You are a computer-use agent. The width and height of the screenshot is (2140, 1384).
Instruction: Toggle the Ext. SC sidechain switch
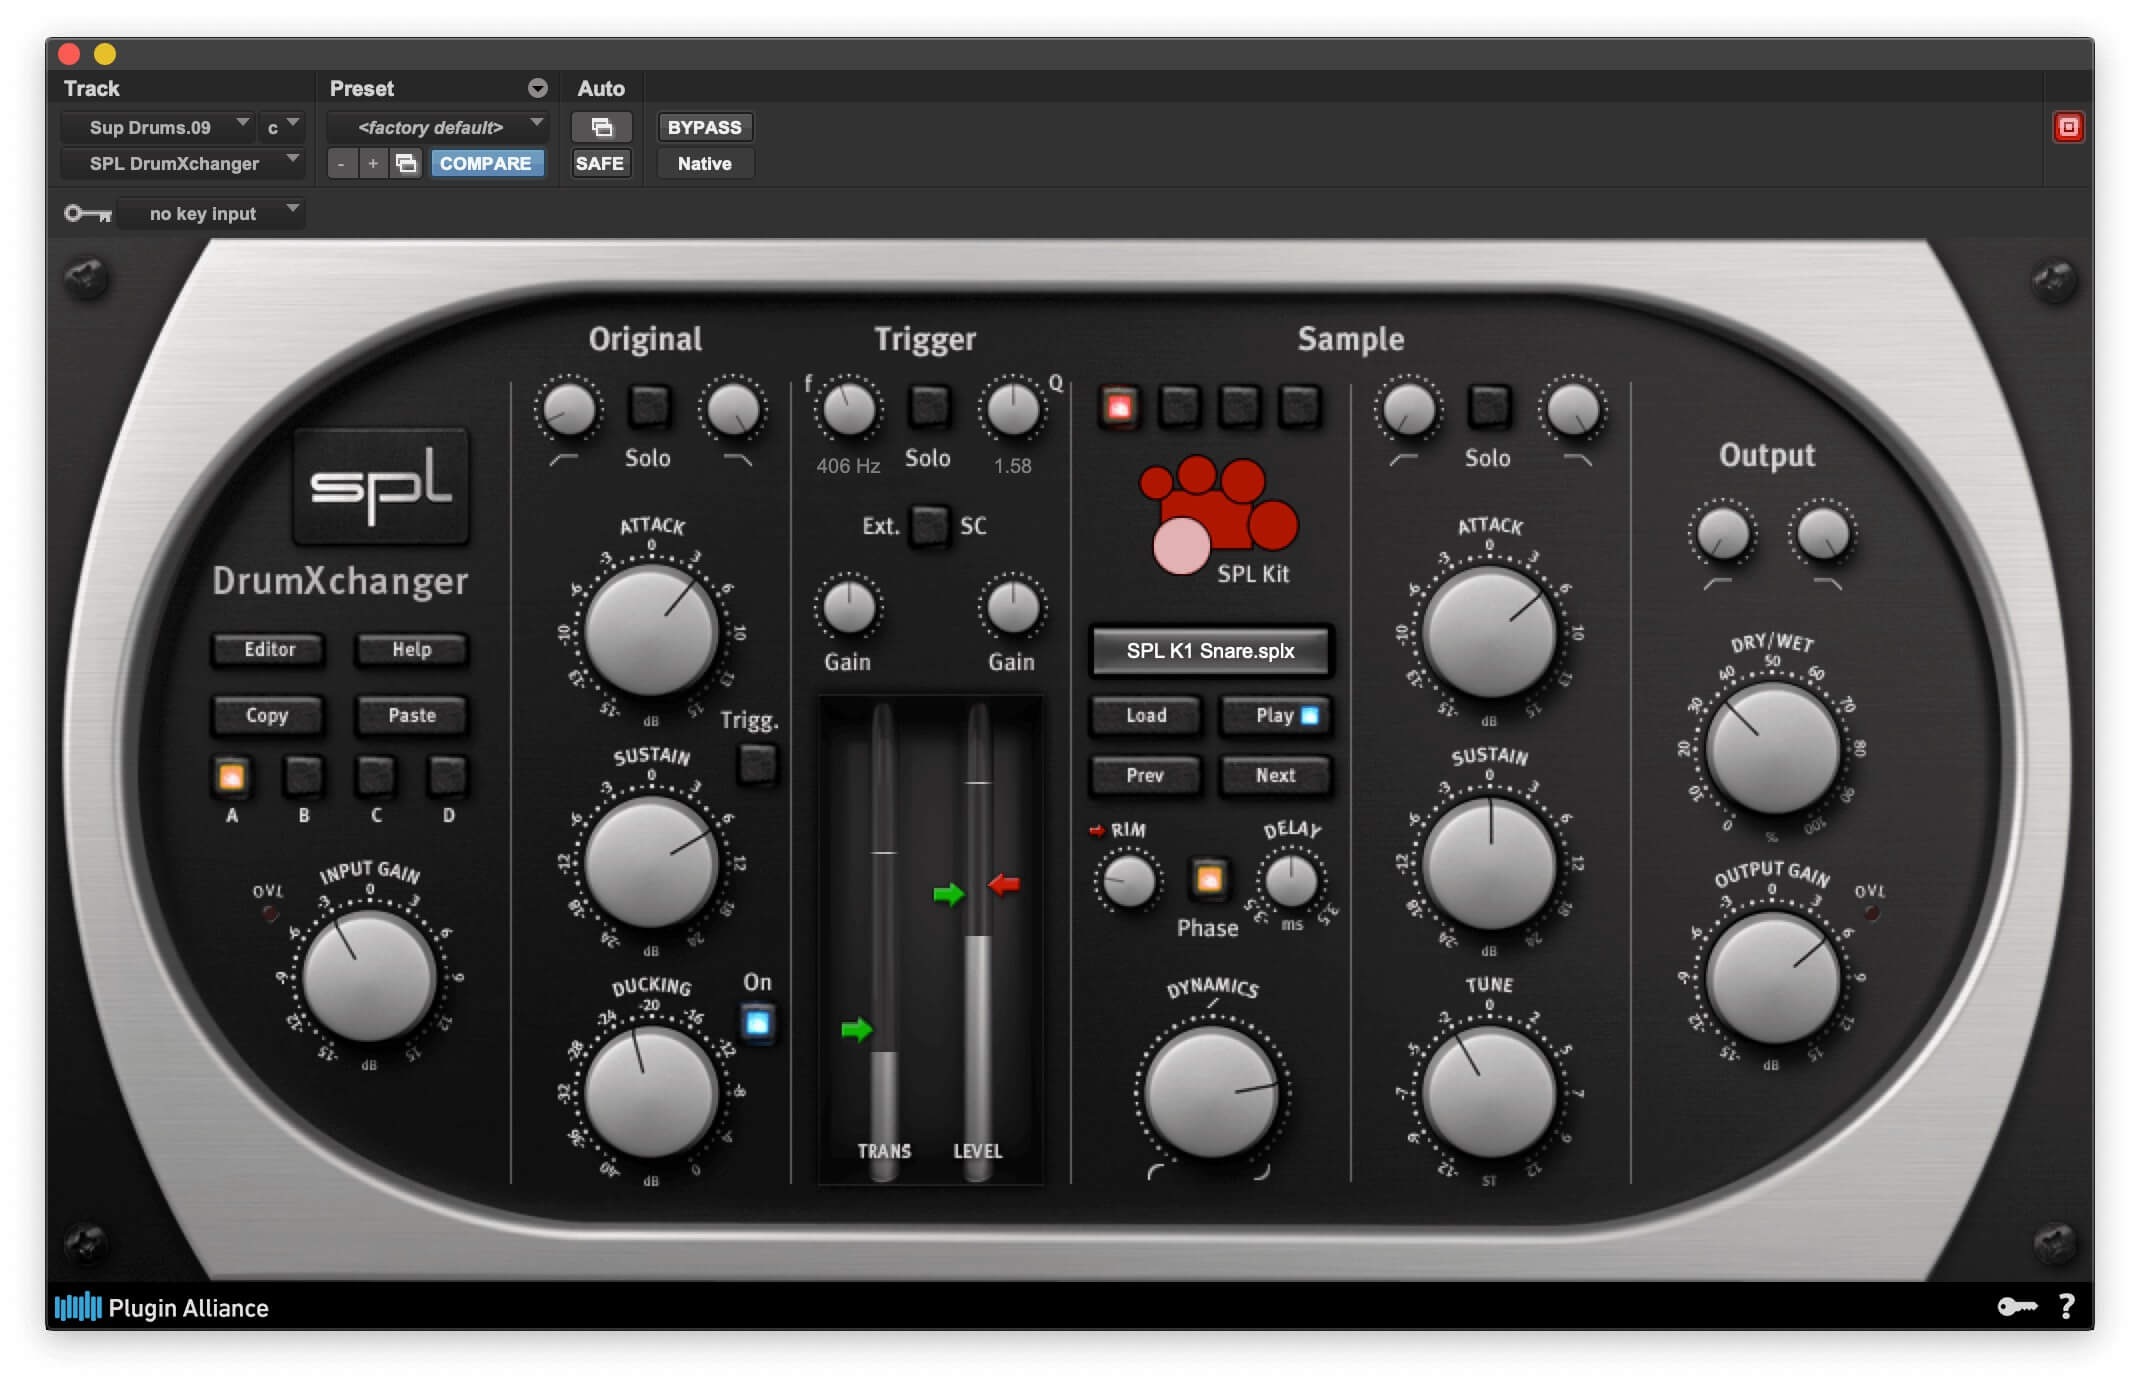click(x=929, y=526)
